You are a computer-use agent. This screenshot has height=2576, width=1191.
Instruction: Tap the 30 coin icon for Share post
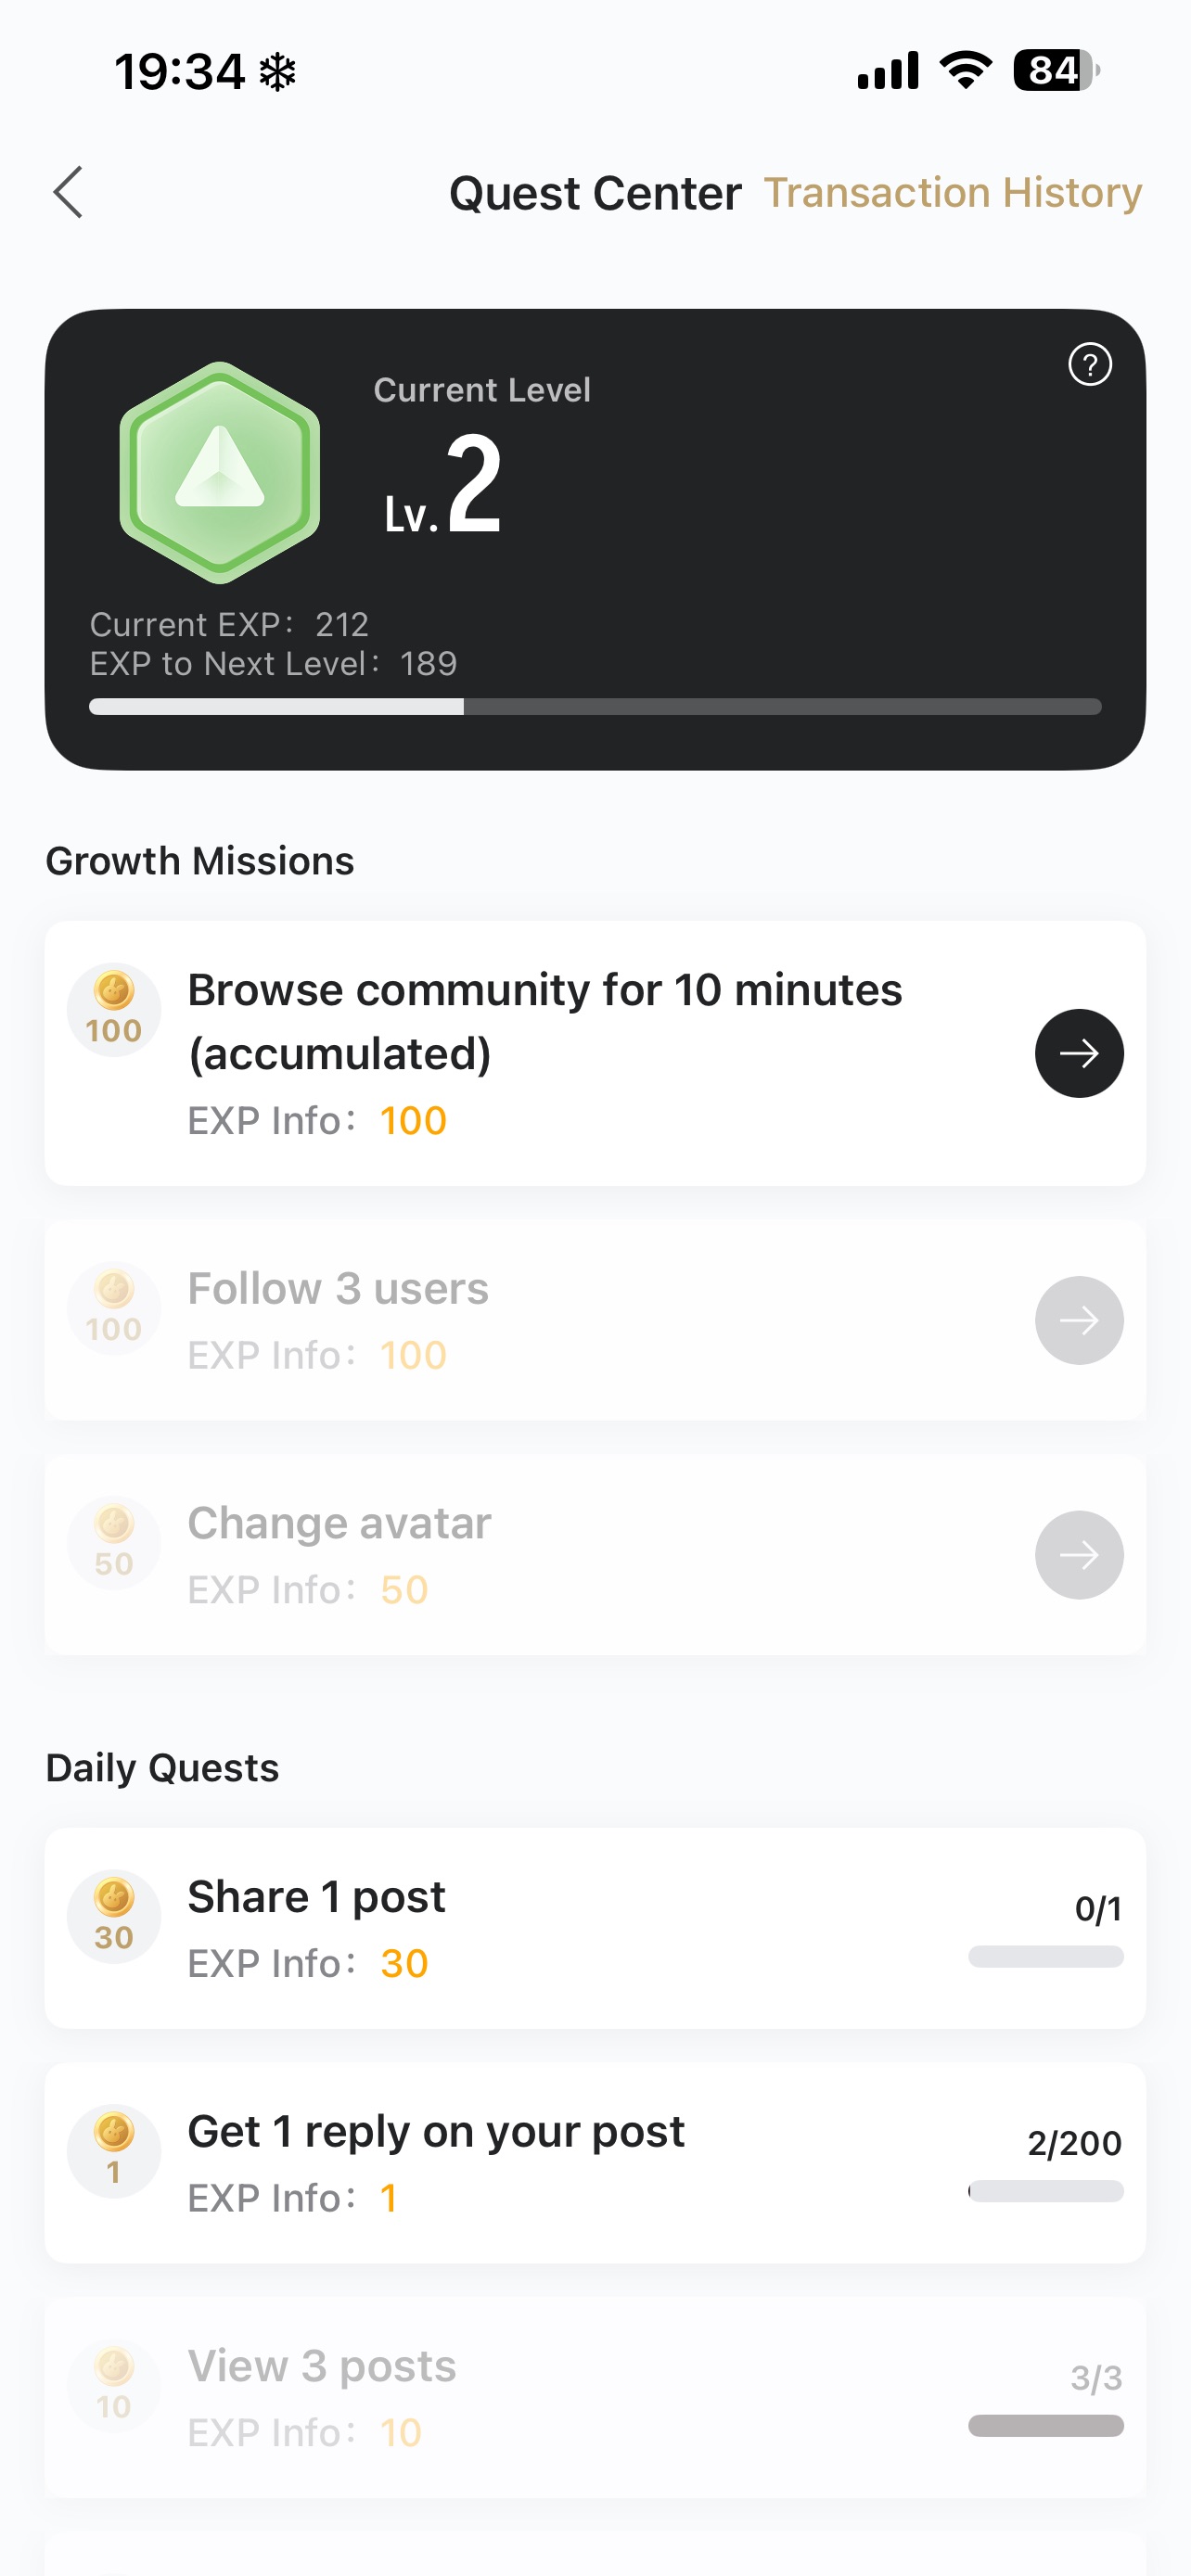pos(114,1916)
